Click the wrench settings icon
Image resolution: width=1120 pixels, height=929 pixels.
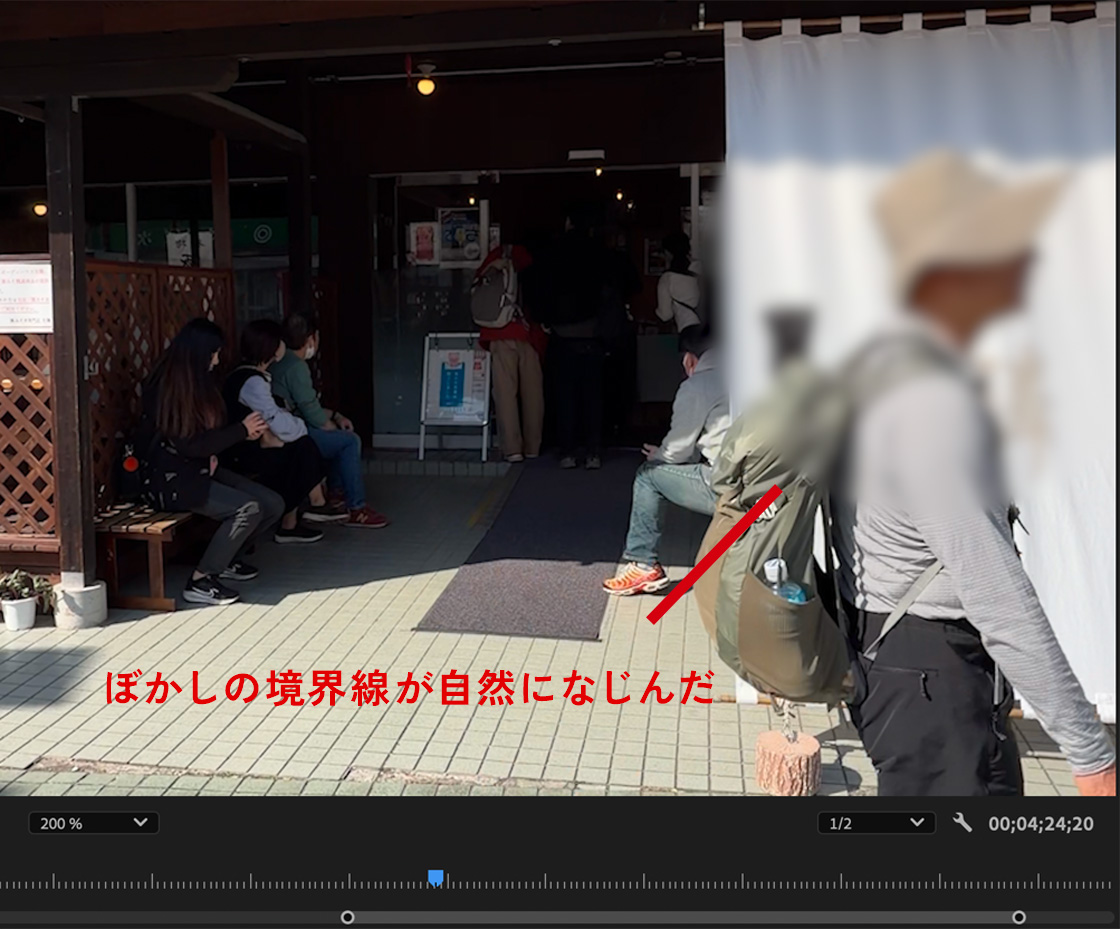pos(962,823)
